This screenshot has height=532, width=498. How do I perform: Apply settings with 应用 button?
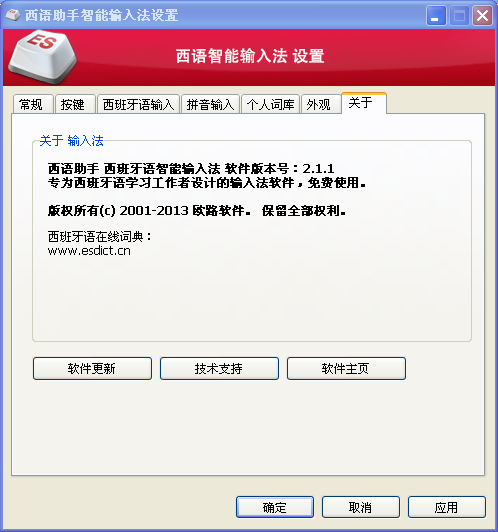pos(447,507)
